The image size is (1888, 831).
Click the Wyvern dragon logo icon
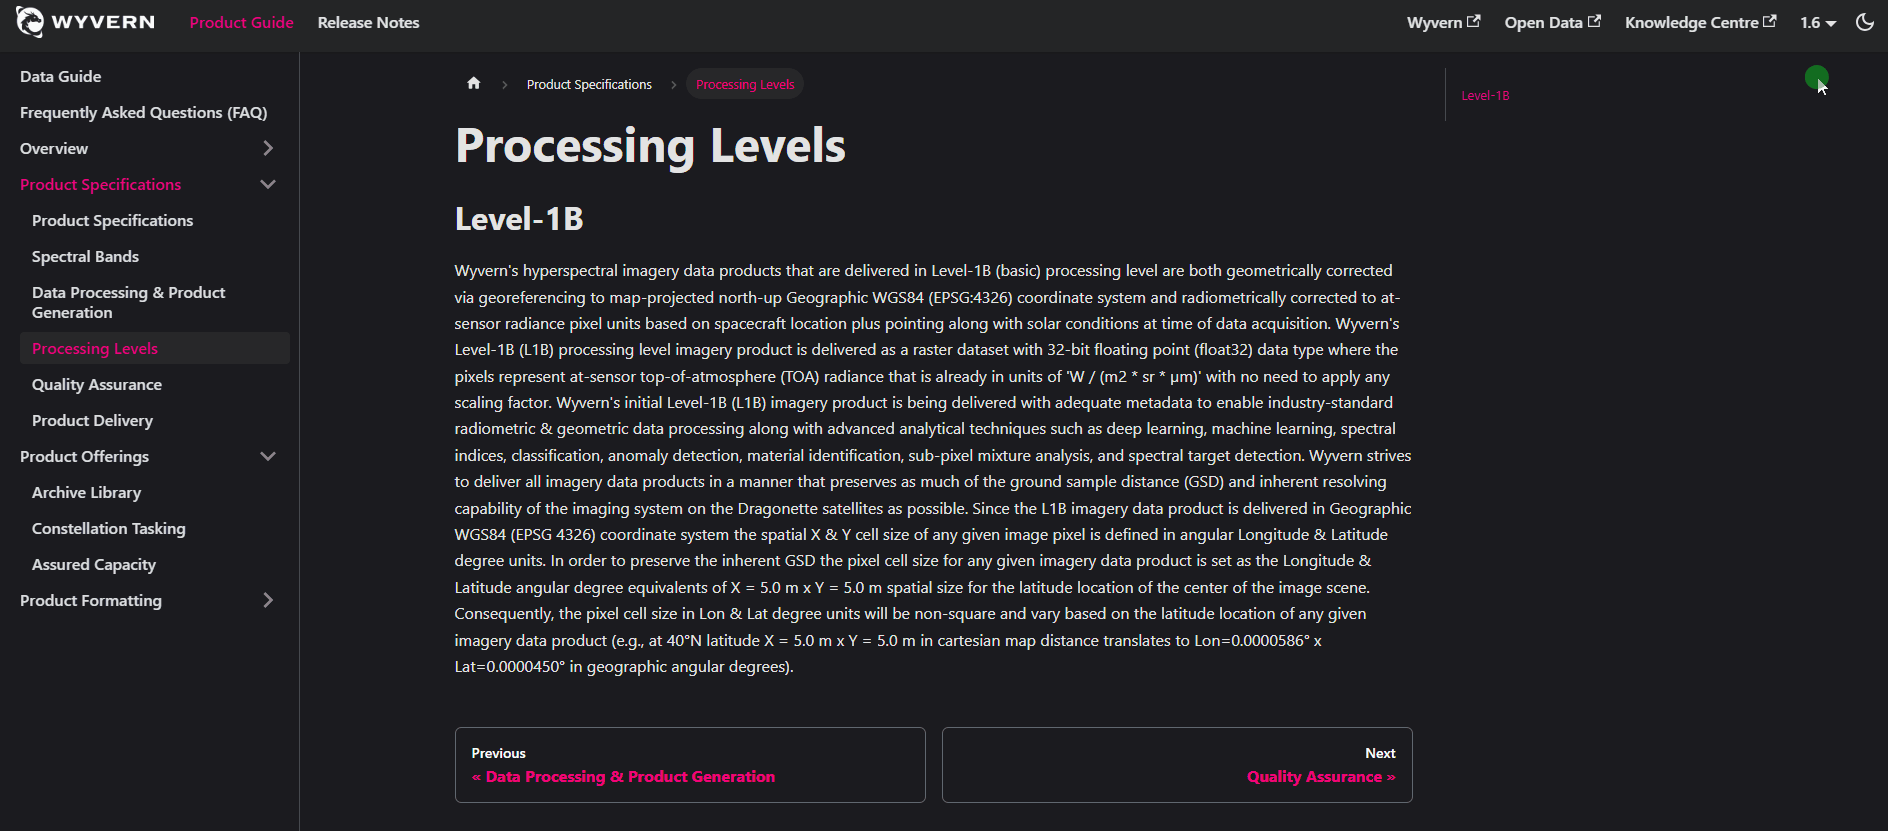(30, 21)
